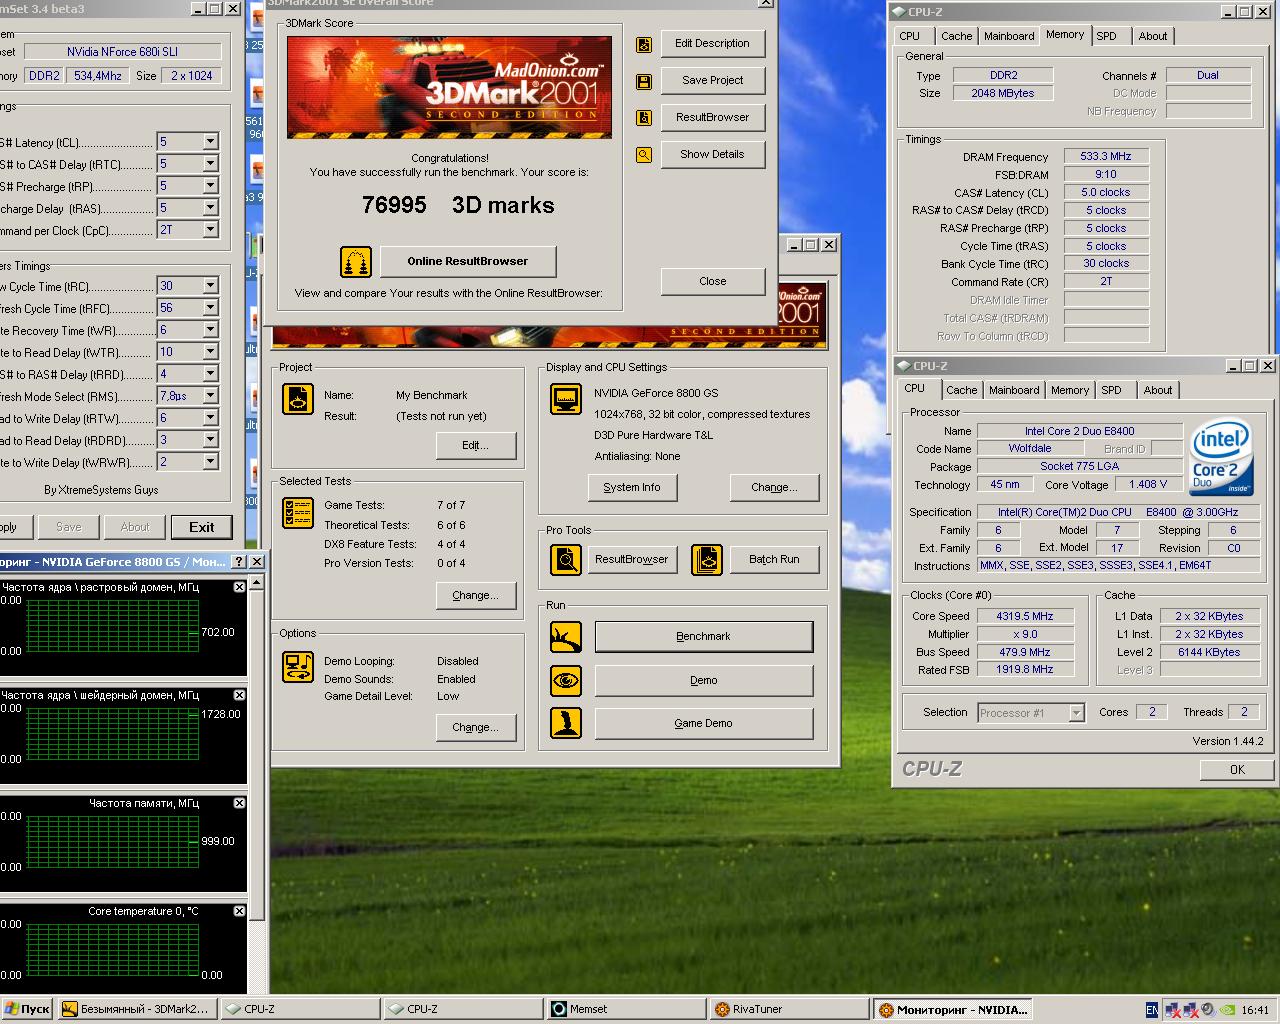The width and height of the screenshot is (1280, 1024).
Task: Open the About tab in lower CPU-Z window
Action: click(x=1158, y=390)
